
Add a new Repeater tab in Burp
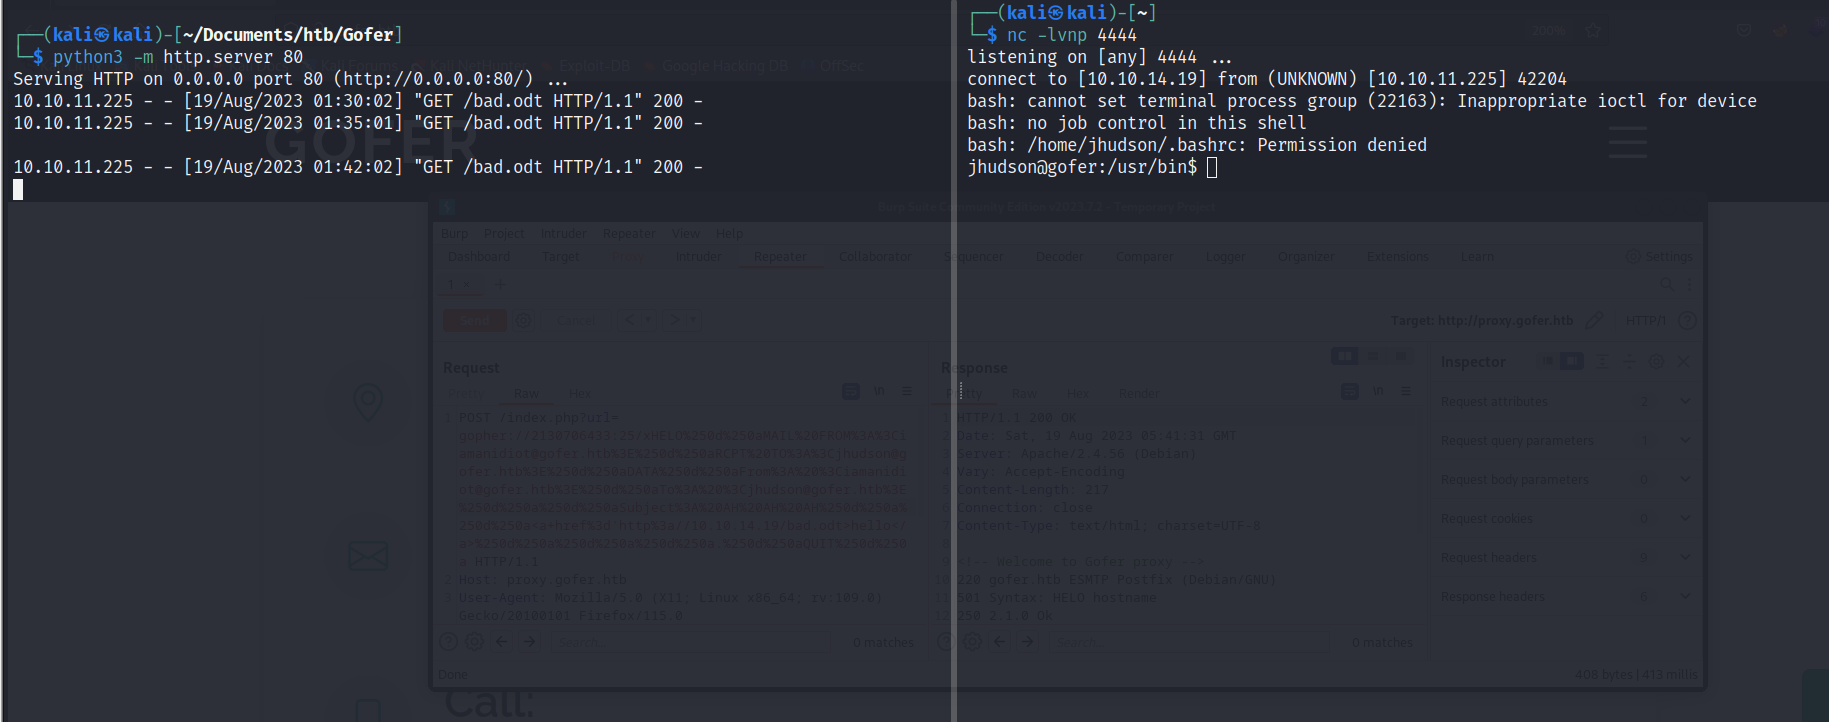[500, 284]
